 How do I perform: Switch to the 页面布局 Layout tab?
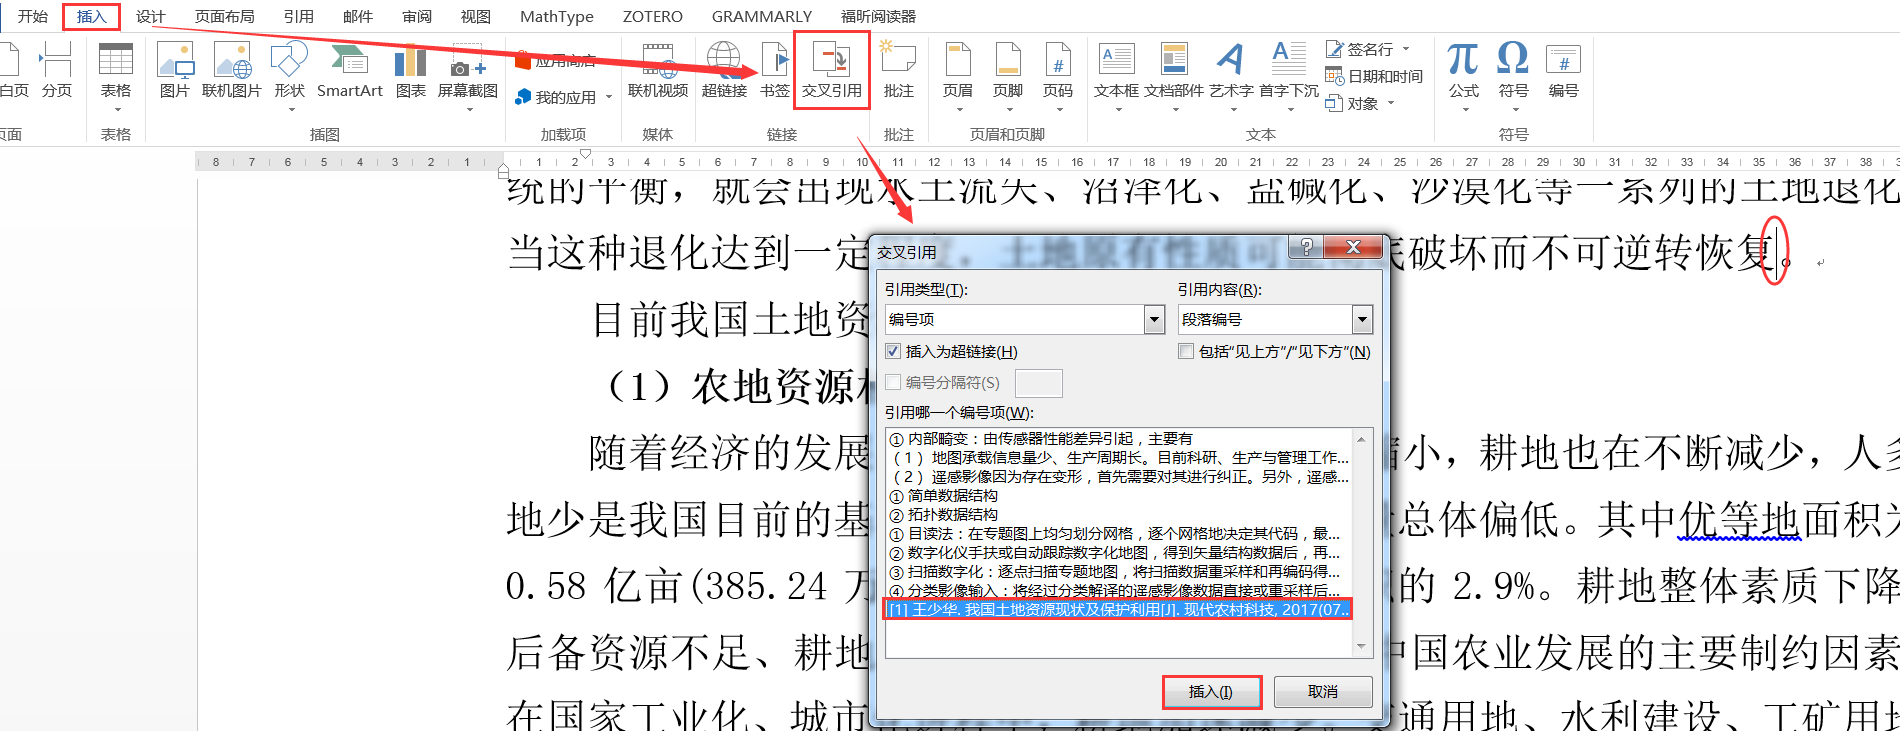click(225, 16)
